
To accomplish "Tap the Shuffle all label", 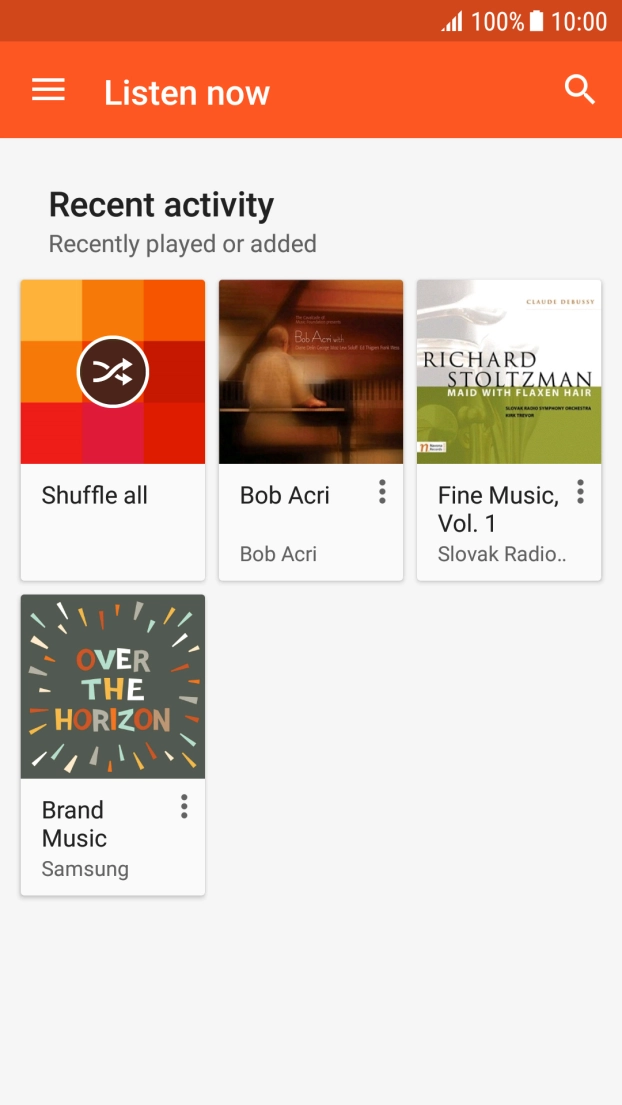I will click(x=95, y=495).
